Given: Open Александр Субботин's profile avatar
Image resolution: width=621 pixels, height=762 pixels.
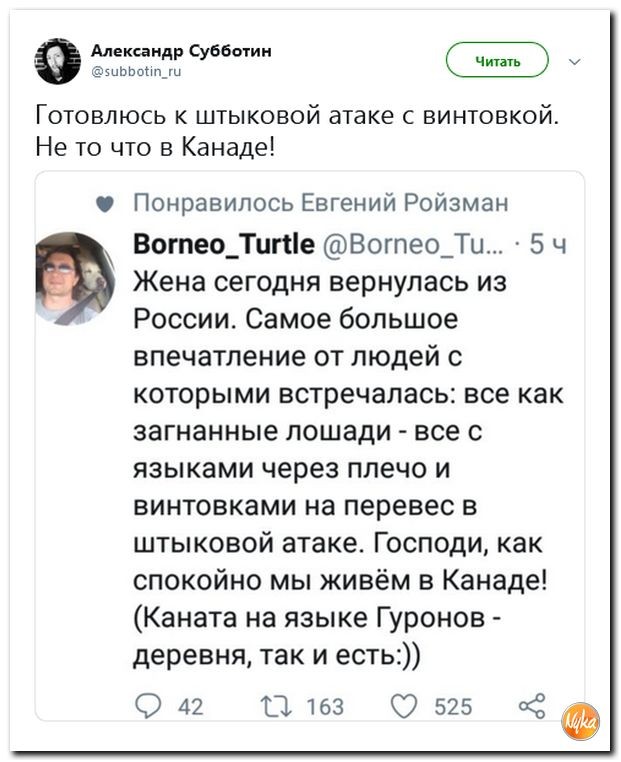Looking at the screenshot, I should [57, 61].
